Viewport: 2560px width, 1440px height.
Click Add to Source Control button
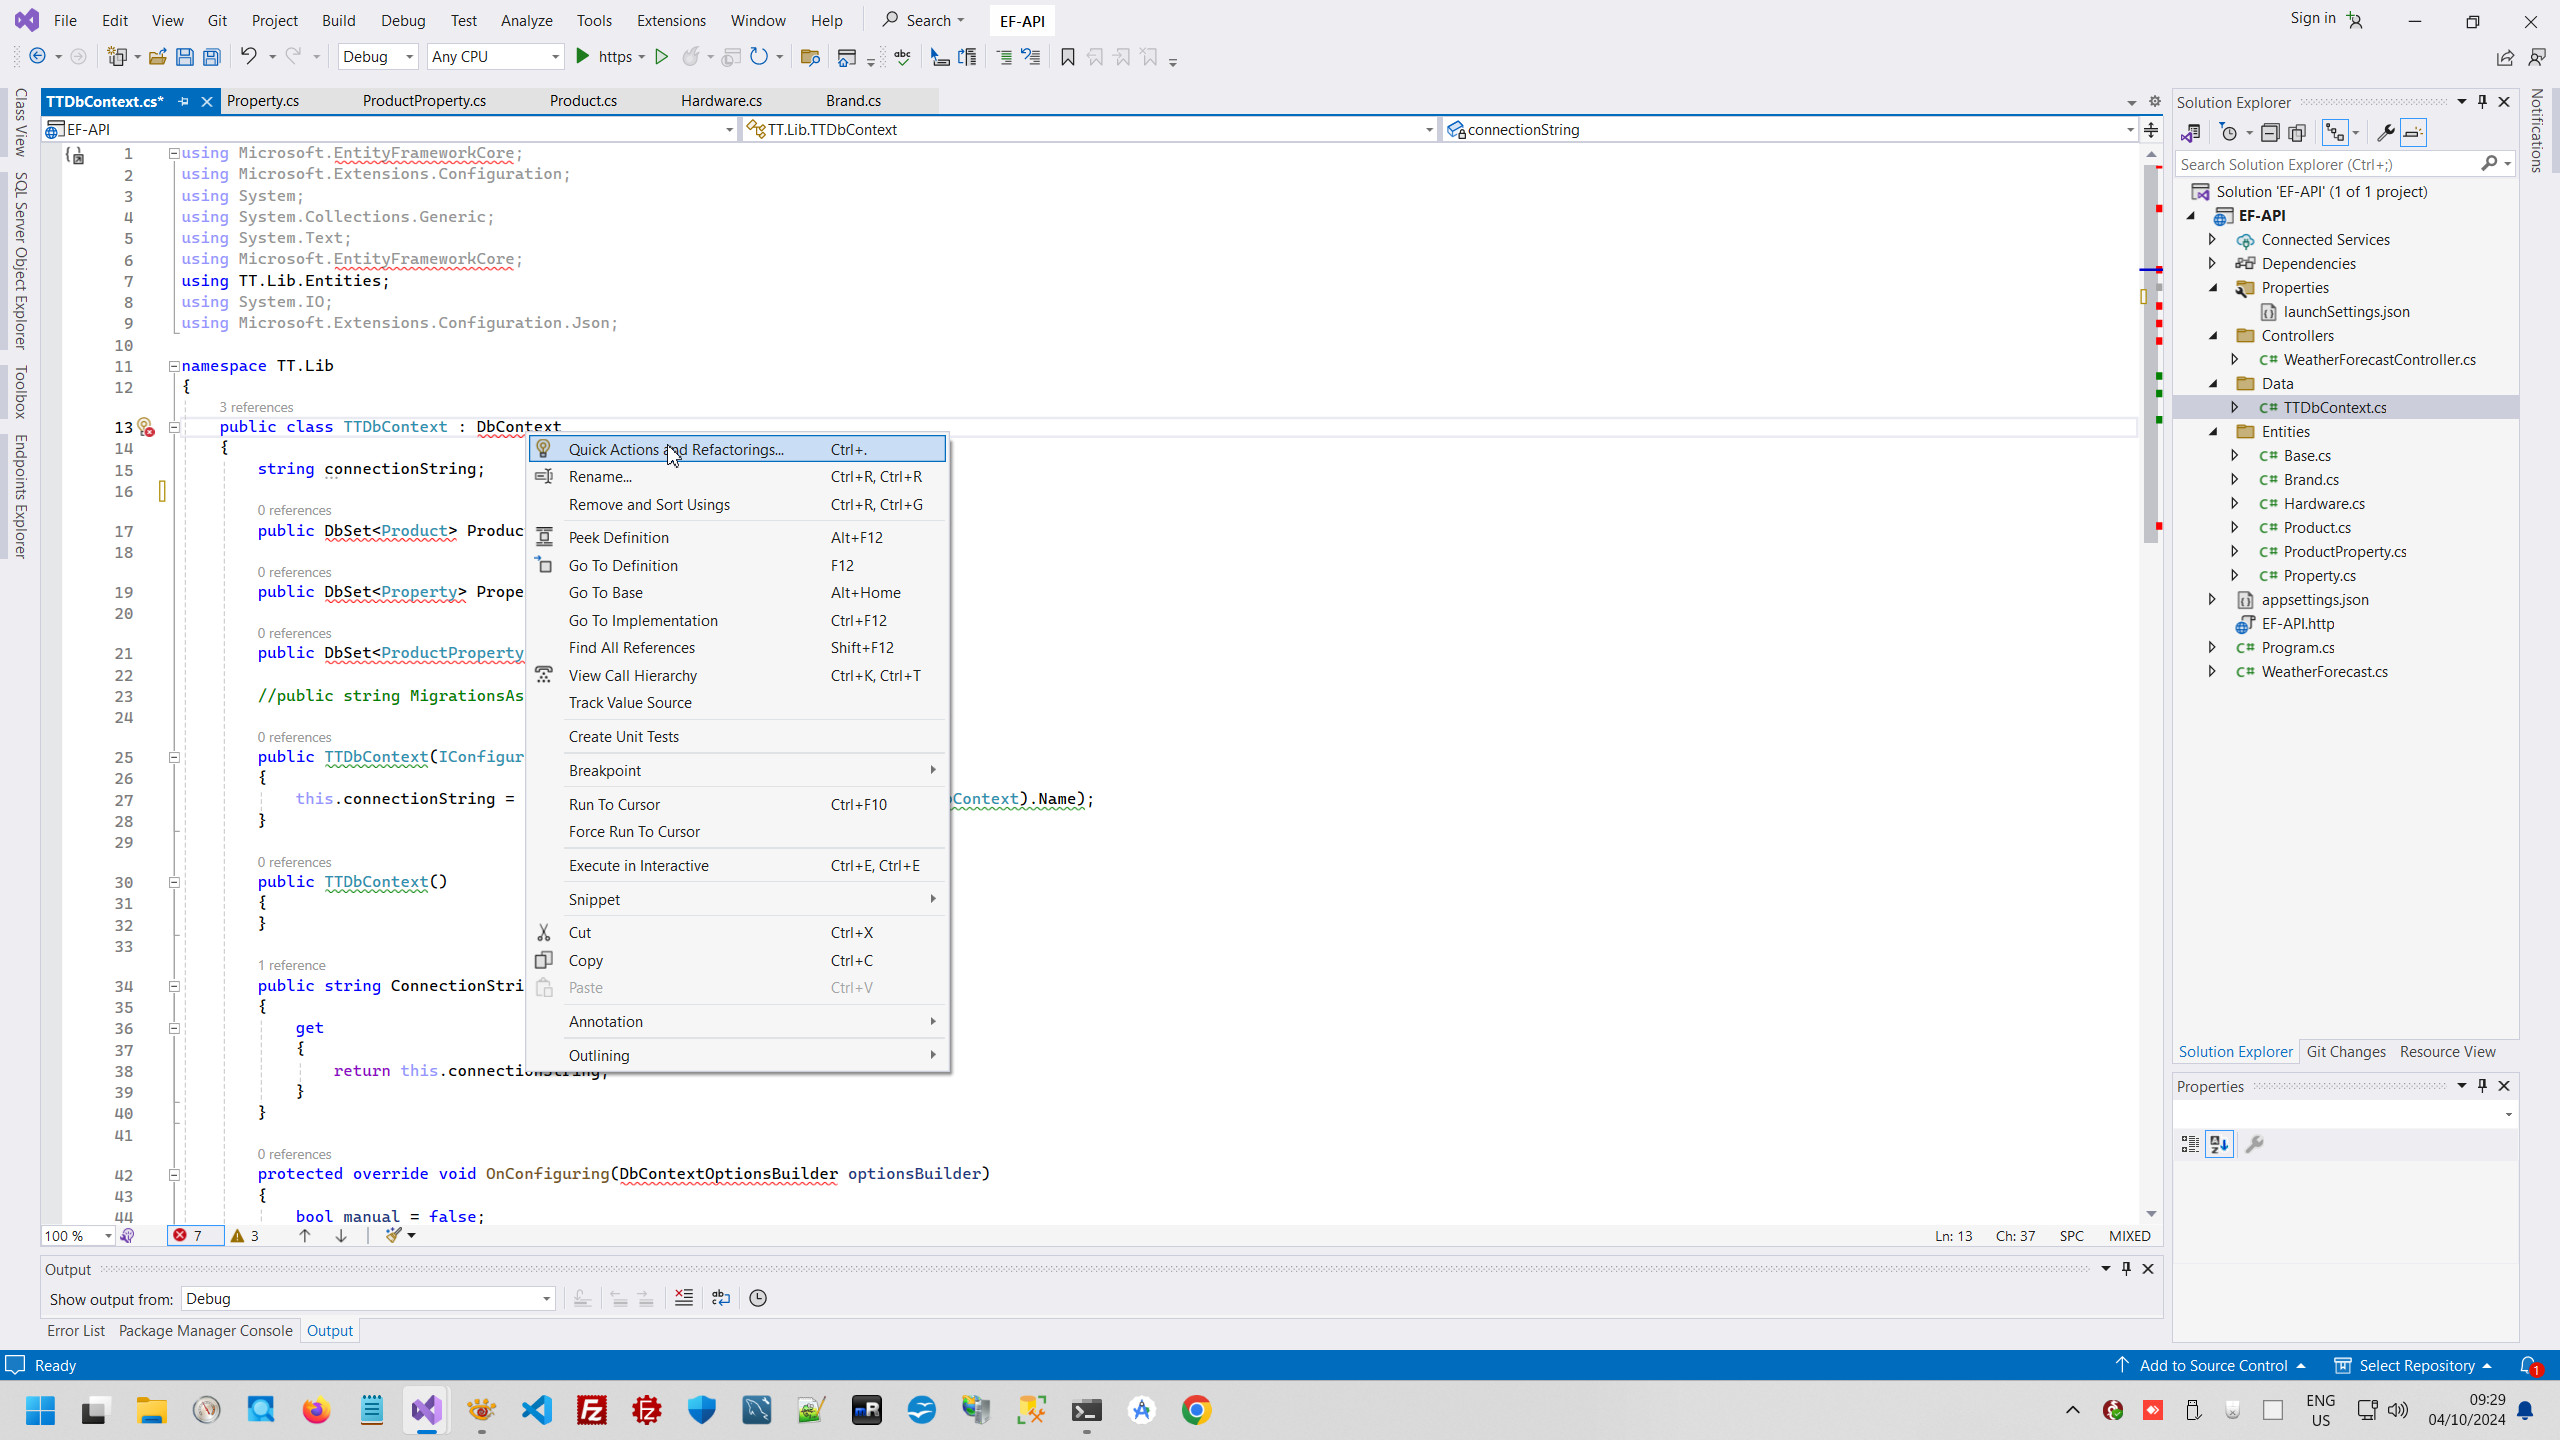2212,1365
